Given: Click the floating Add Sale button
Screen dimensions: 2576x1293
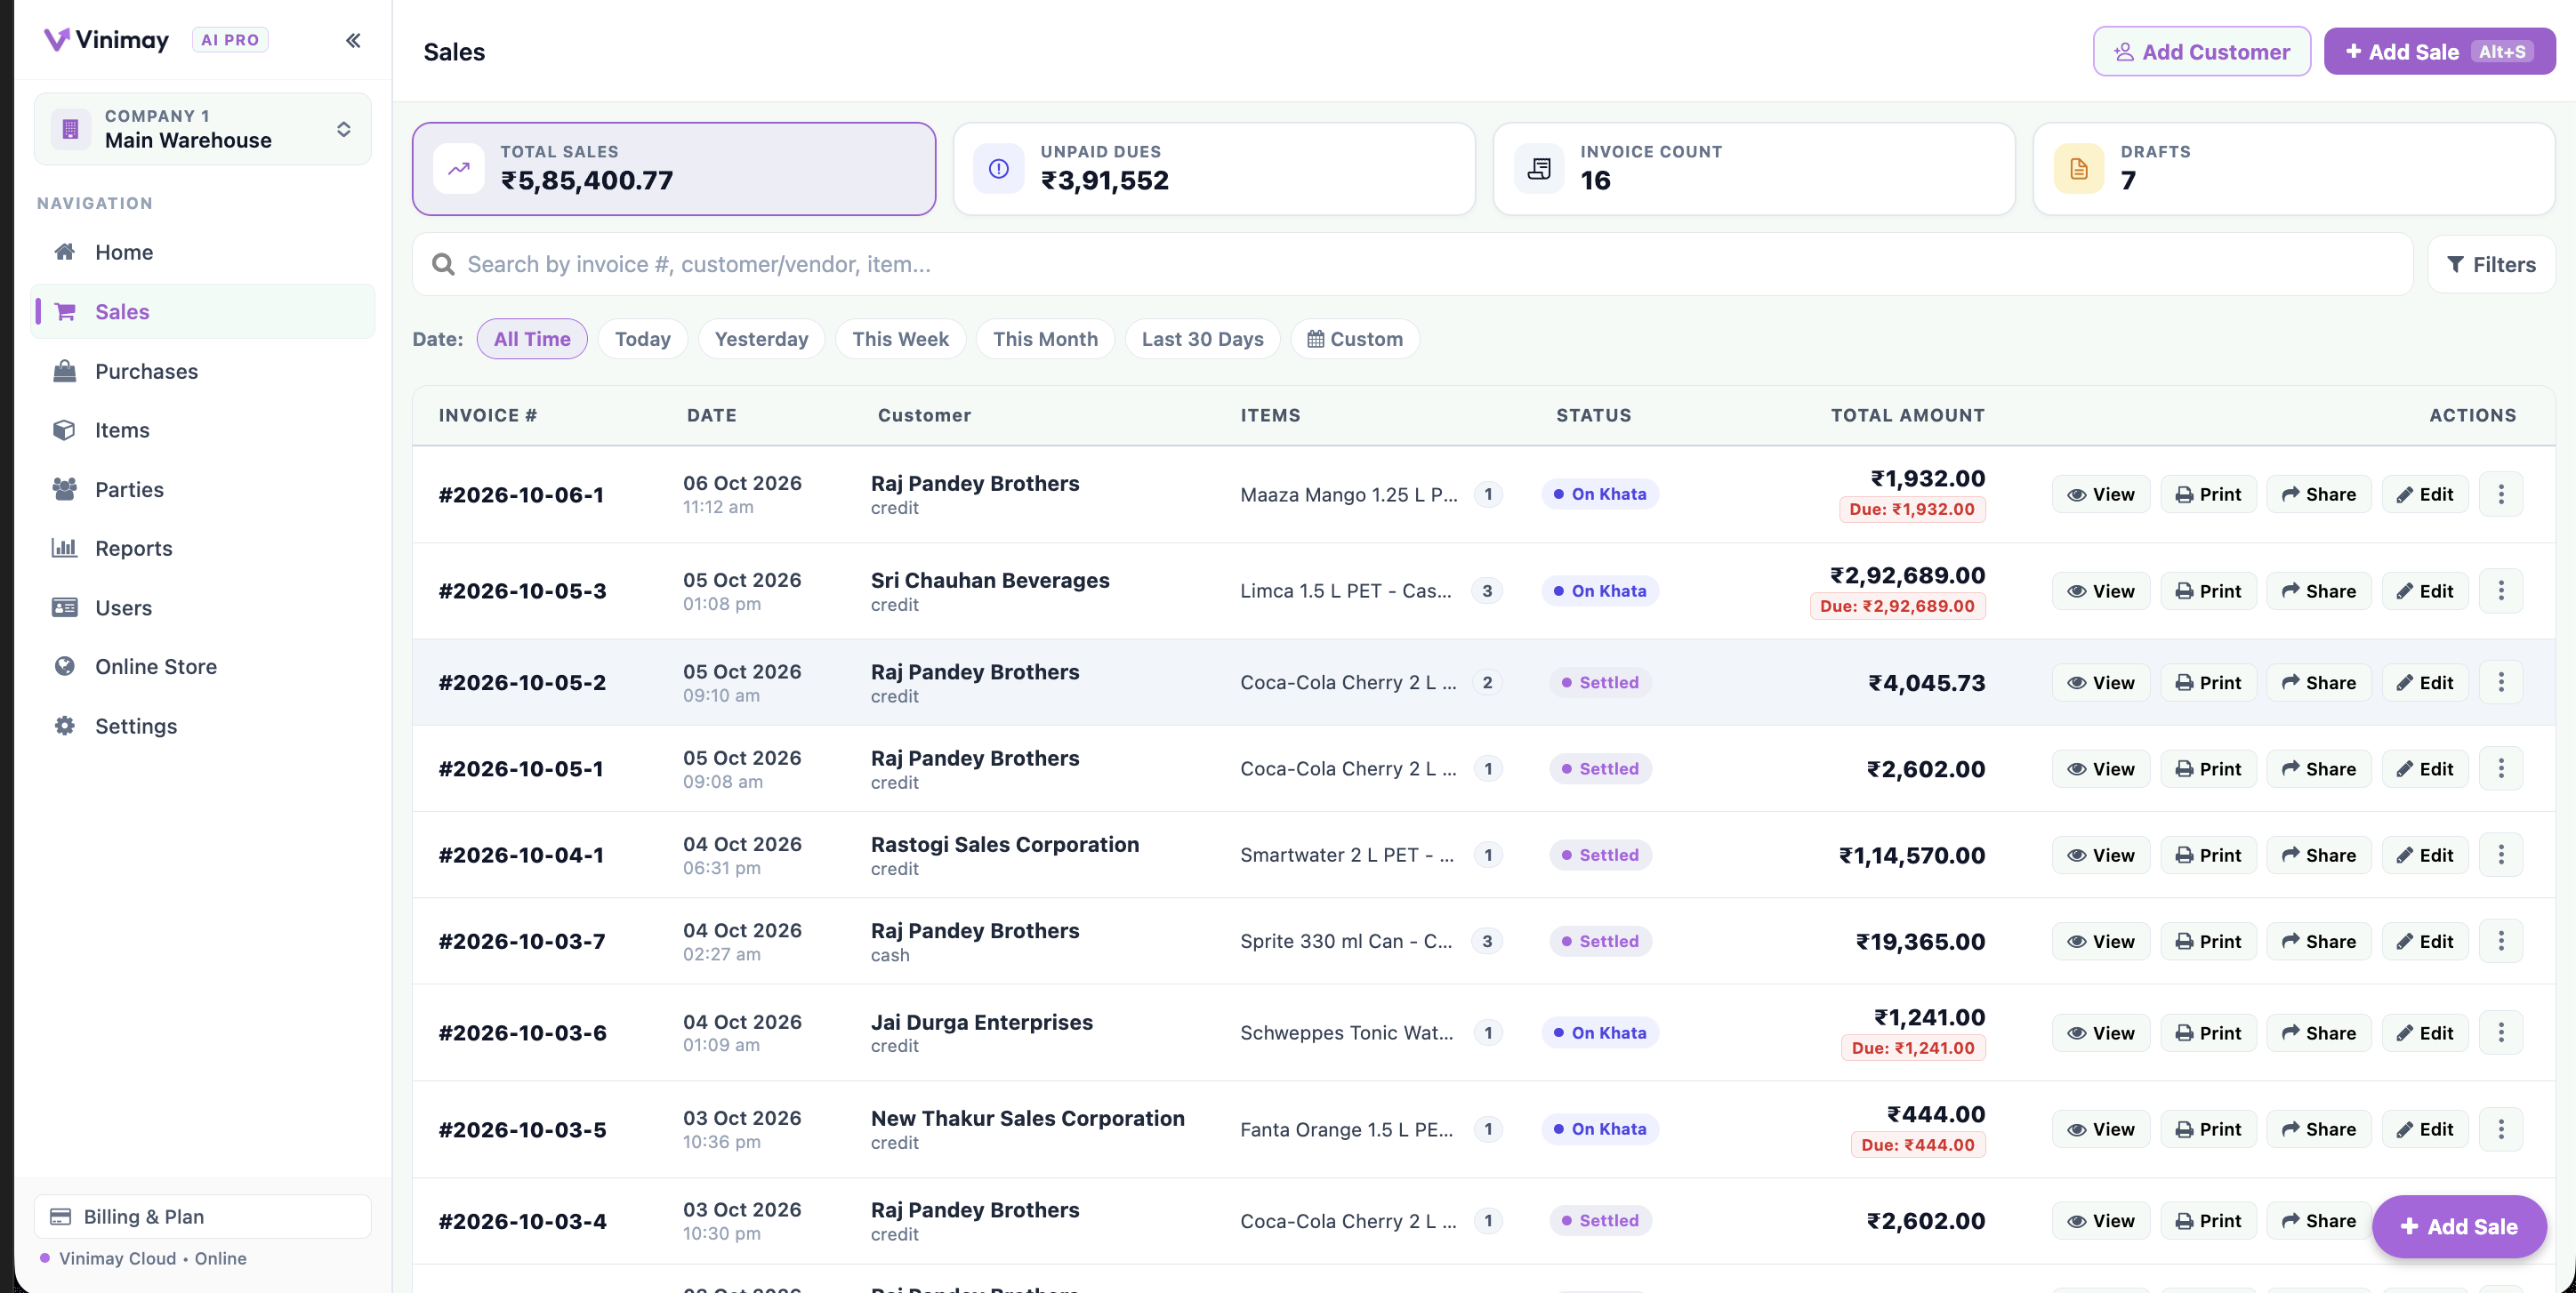Looking at the screenshot, I should 2459,1226.
